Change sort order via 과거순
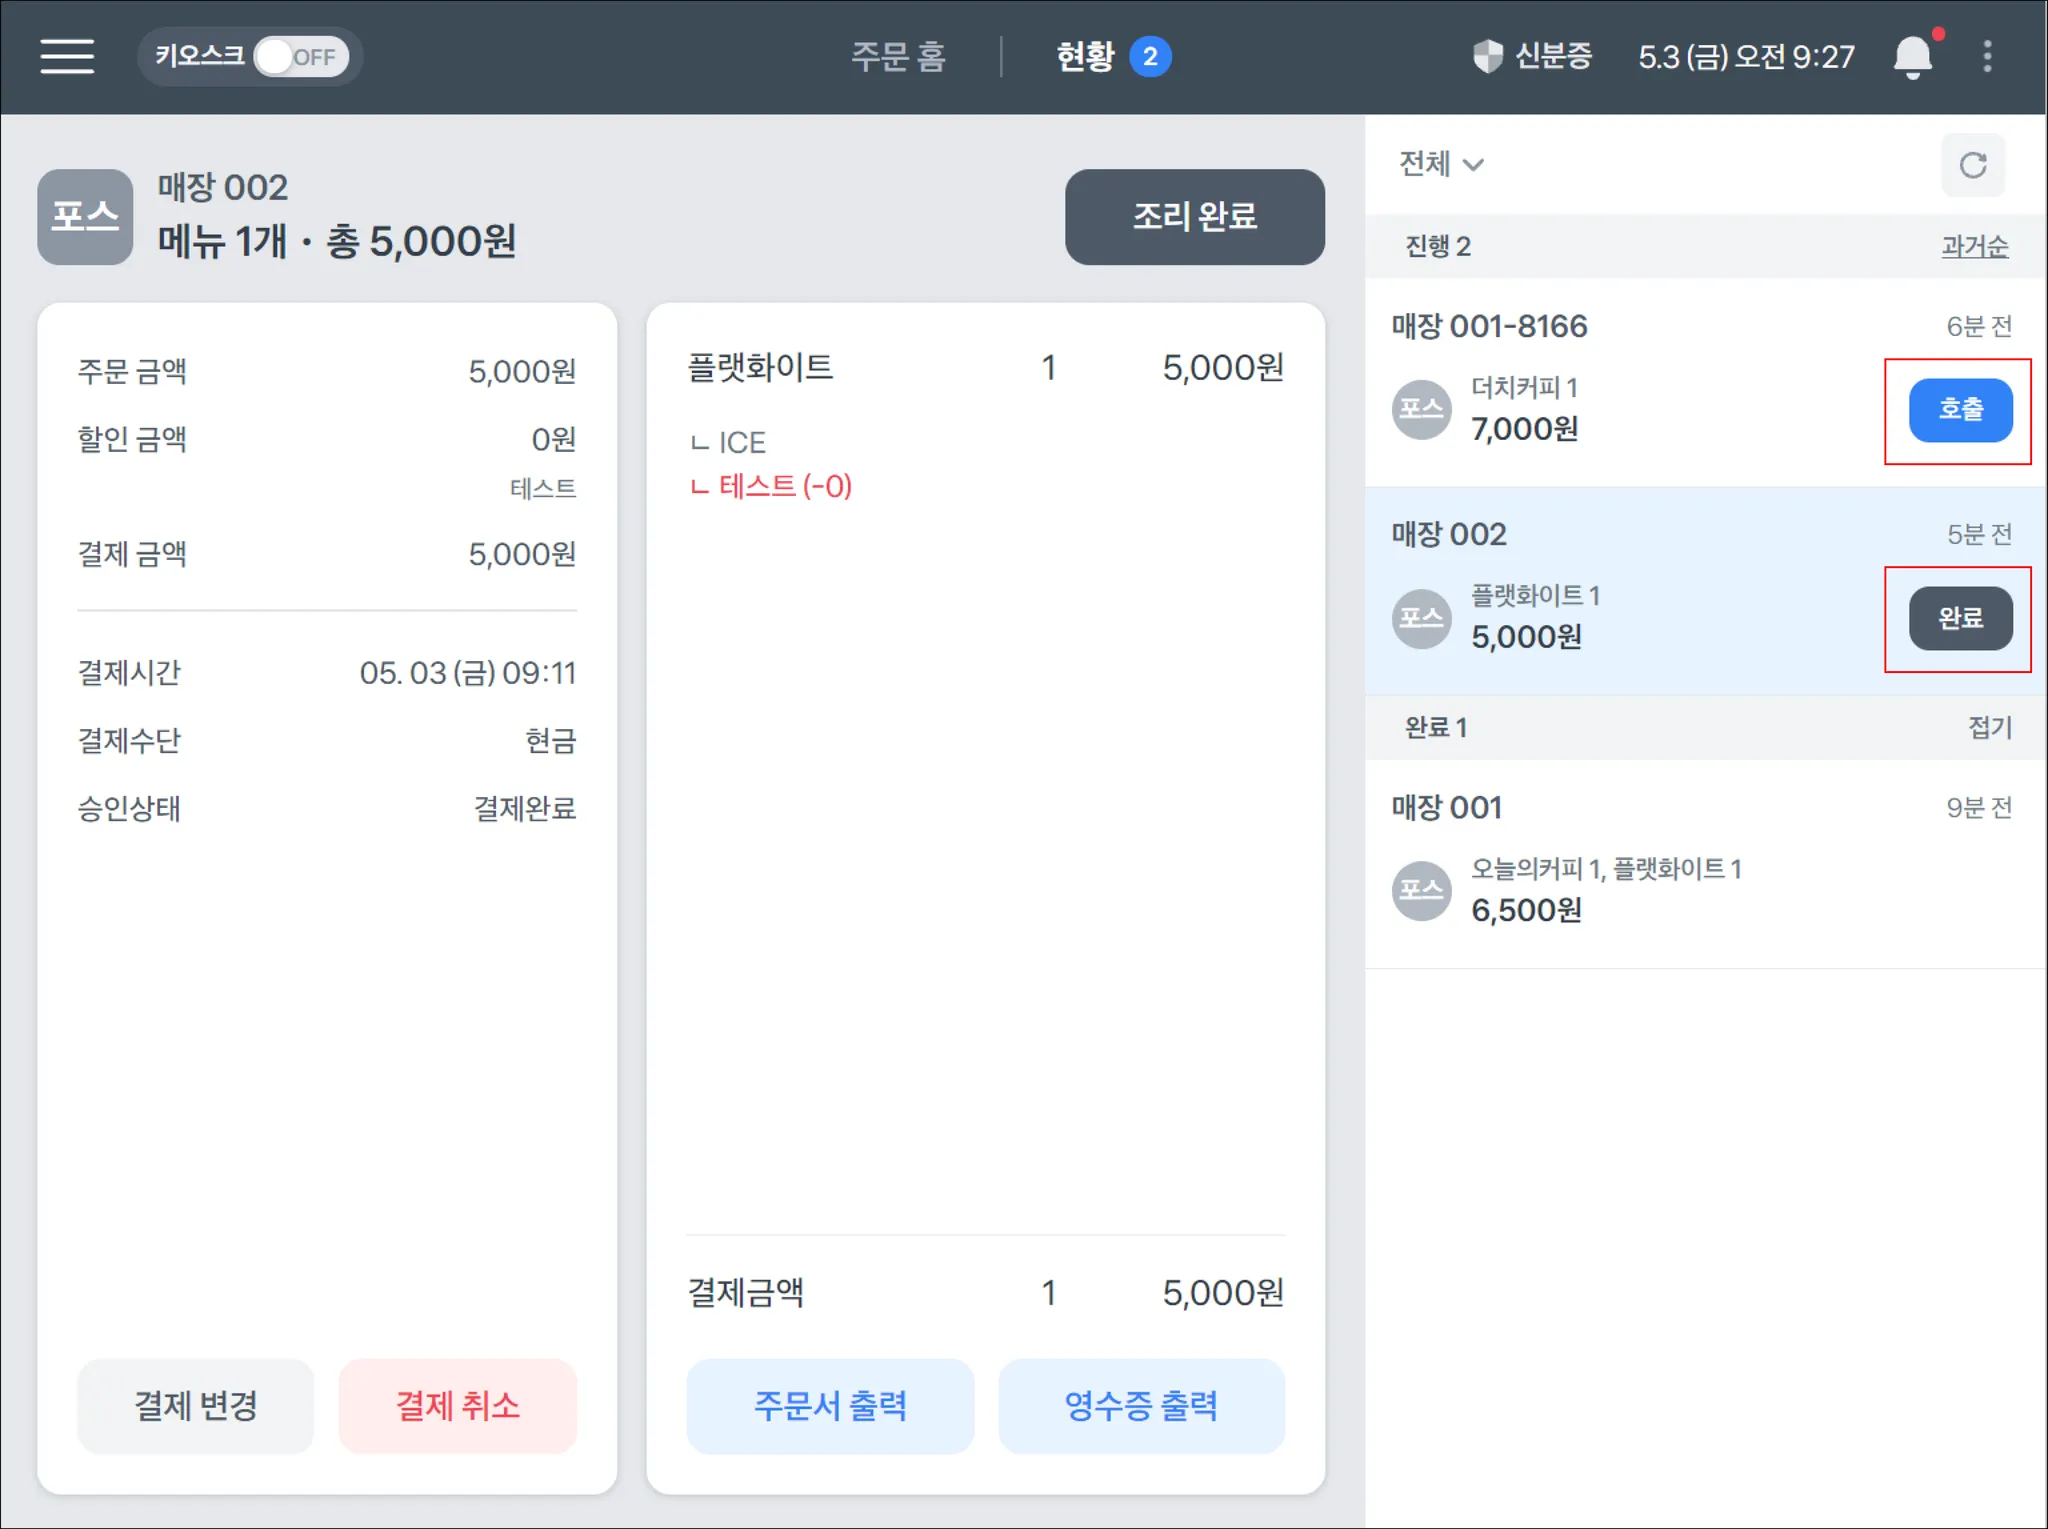The image size is (2048, 1529). (x=1974, y=246)
